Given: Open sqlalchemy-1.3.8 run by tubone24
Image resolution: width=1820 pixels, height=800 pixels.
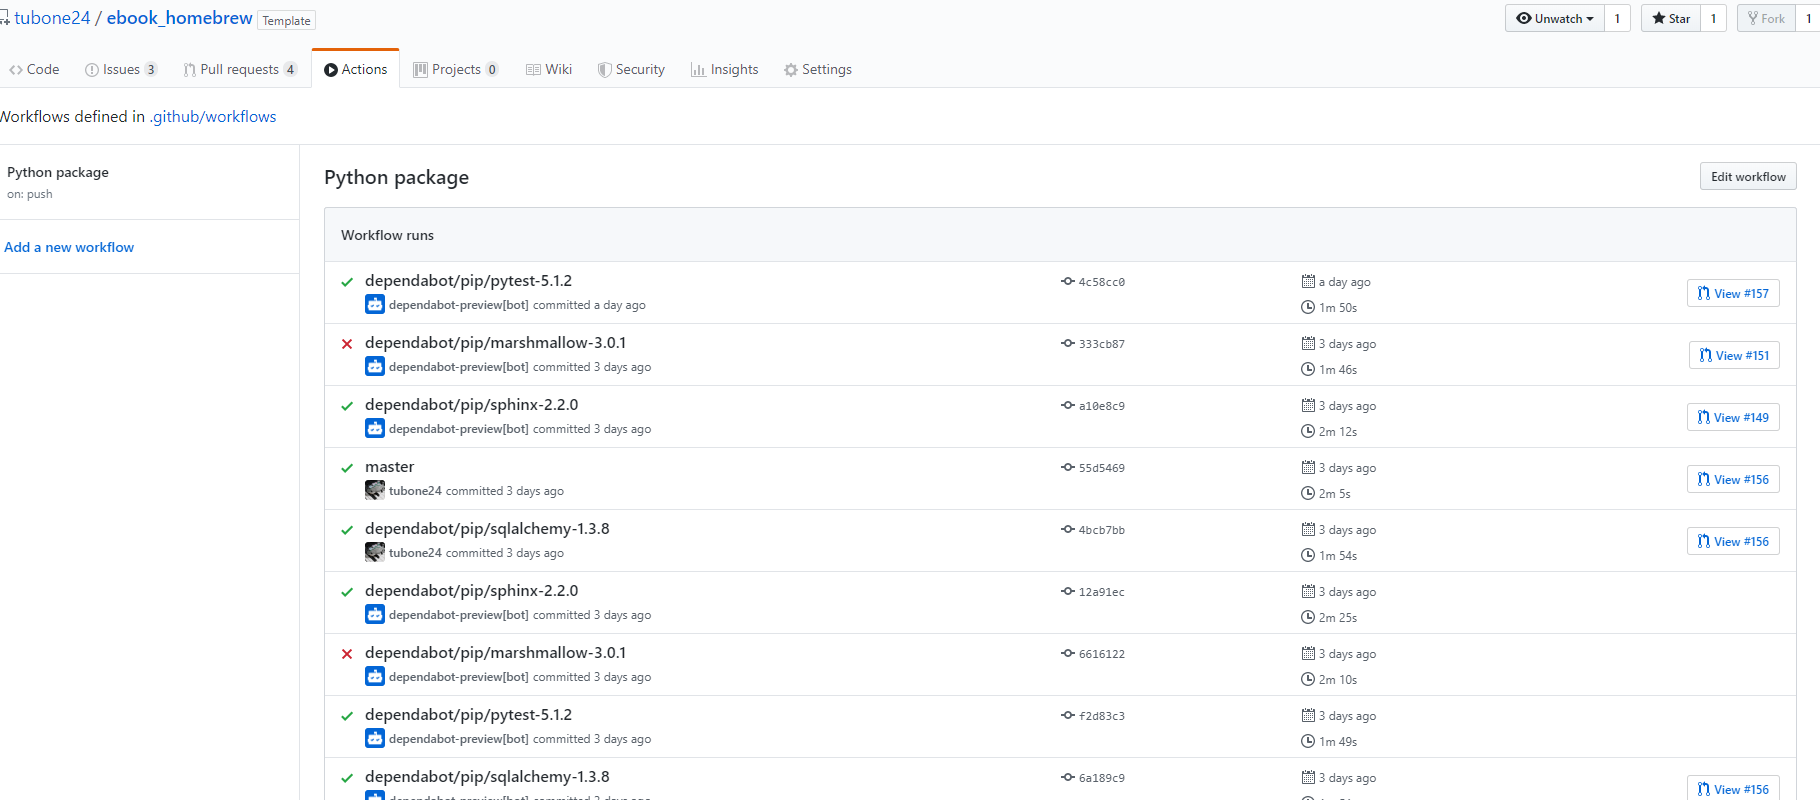Looking at the screenshot, I should pos(487,529).
